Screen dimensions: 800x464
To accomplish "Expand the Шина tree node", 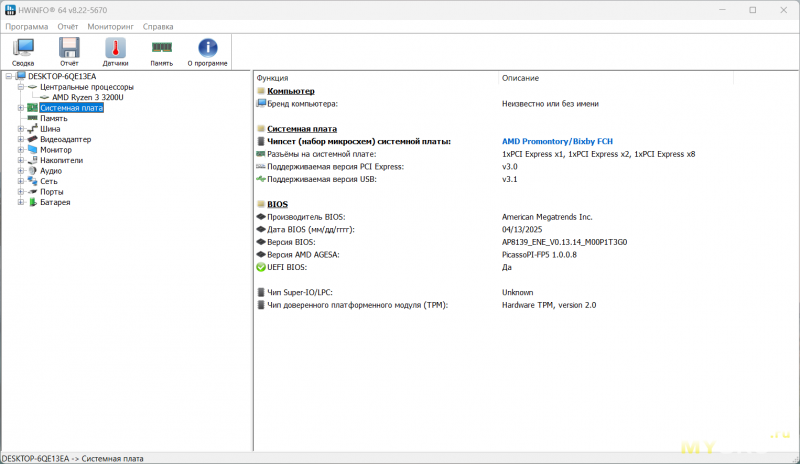I will click(20, 129).
